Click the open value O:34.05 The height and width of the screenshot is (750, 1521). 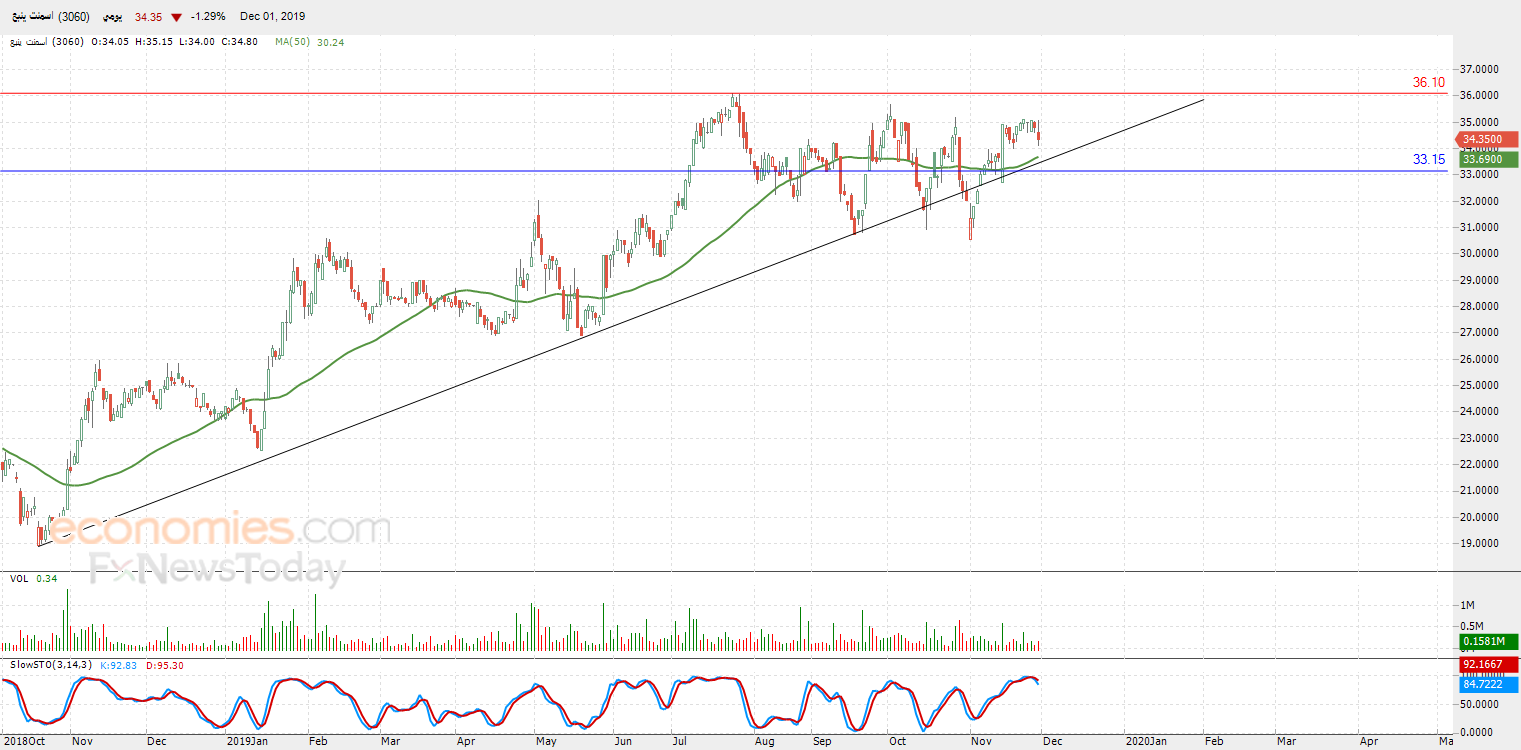[x=110, y=42]
